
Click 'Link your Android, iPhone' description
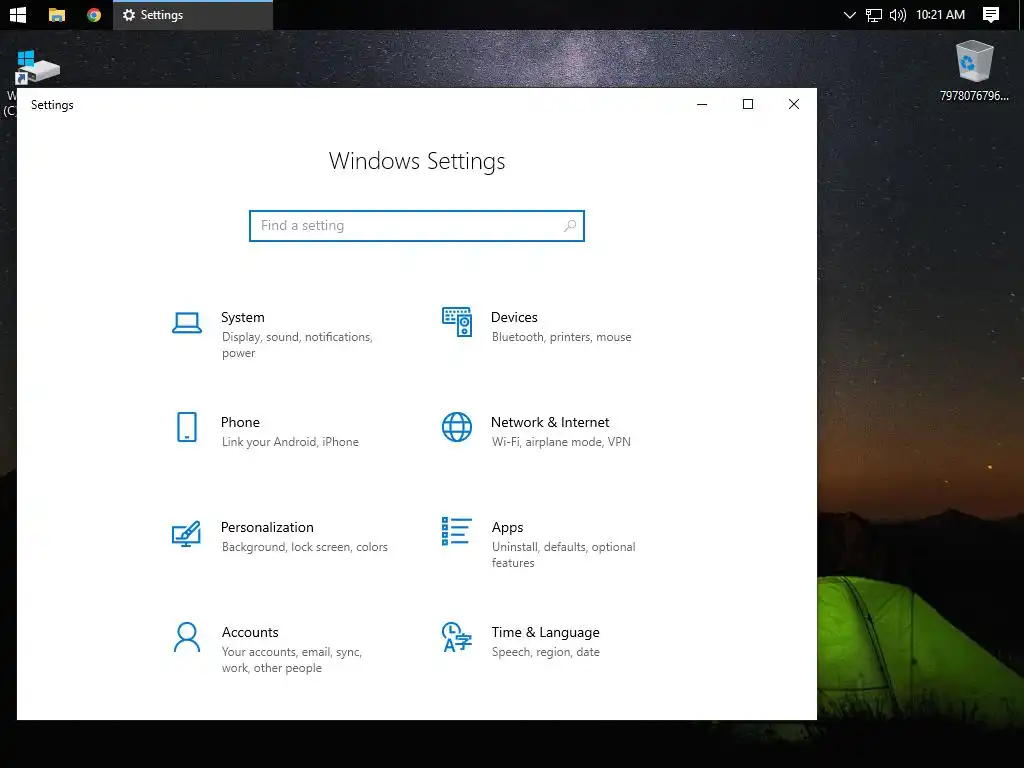pyautogui.click(x=290, y=442)
